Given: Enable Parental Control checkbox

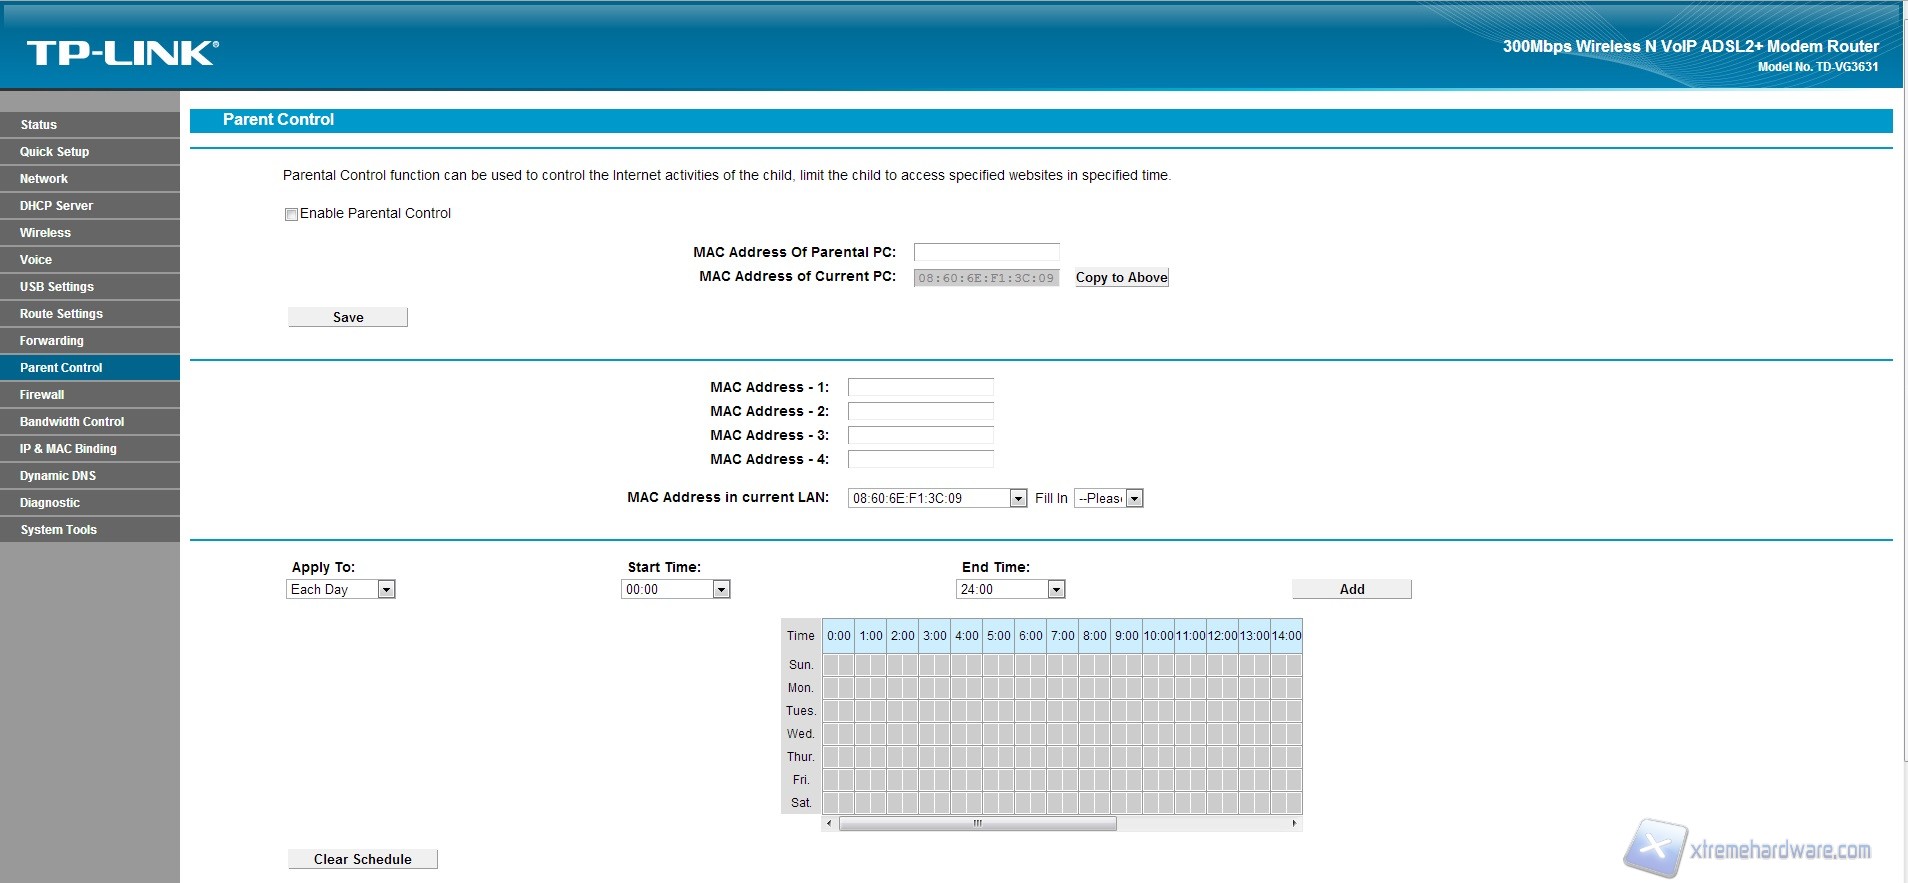Looking at the screenshot, I should (x=292, y=214).
